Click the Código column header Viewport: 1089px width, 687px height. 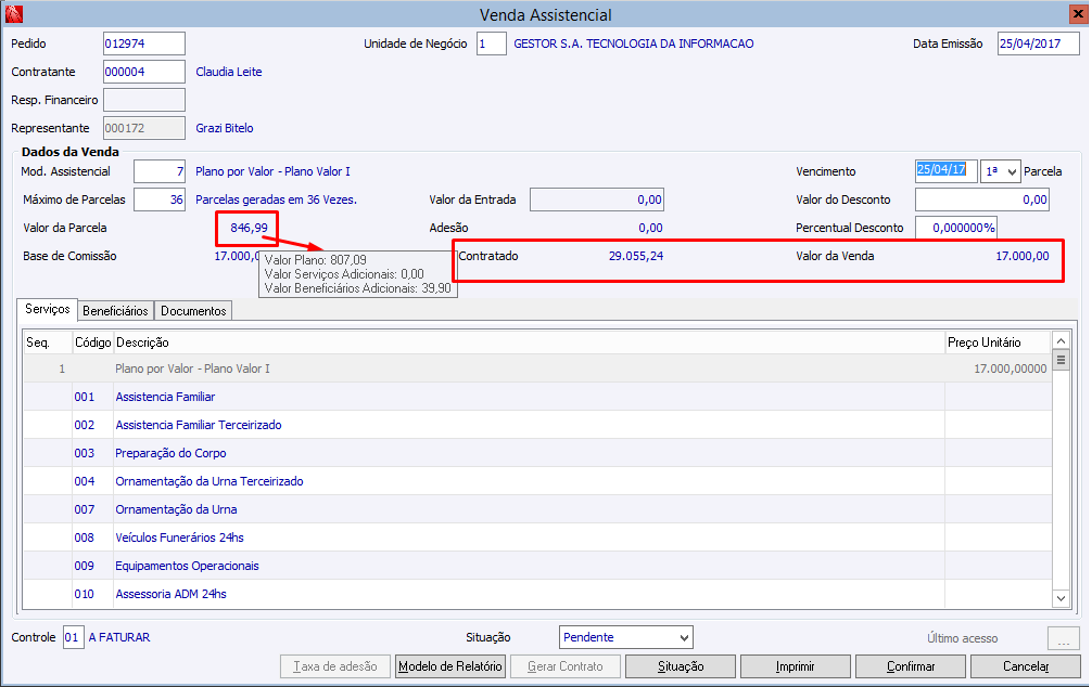pyautogui.click(x=93, y=342)
